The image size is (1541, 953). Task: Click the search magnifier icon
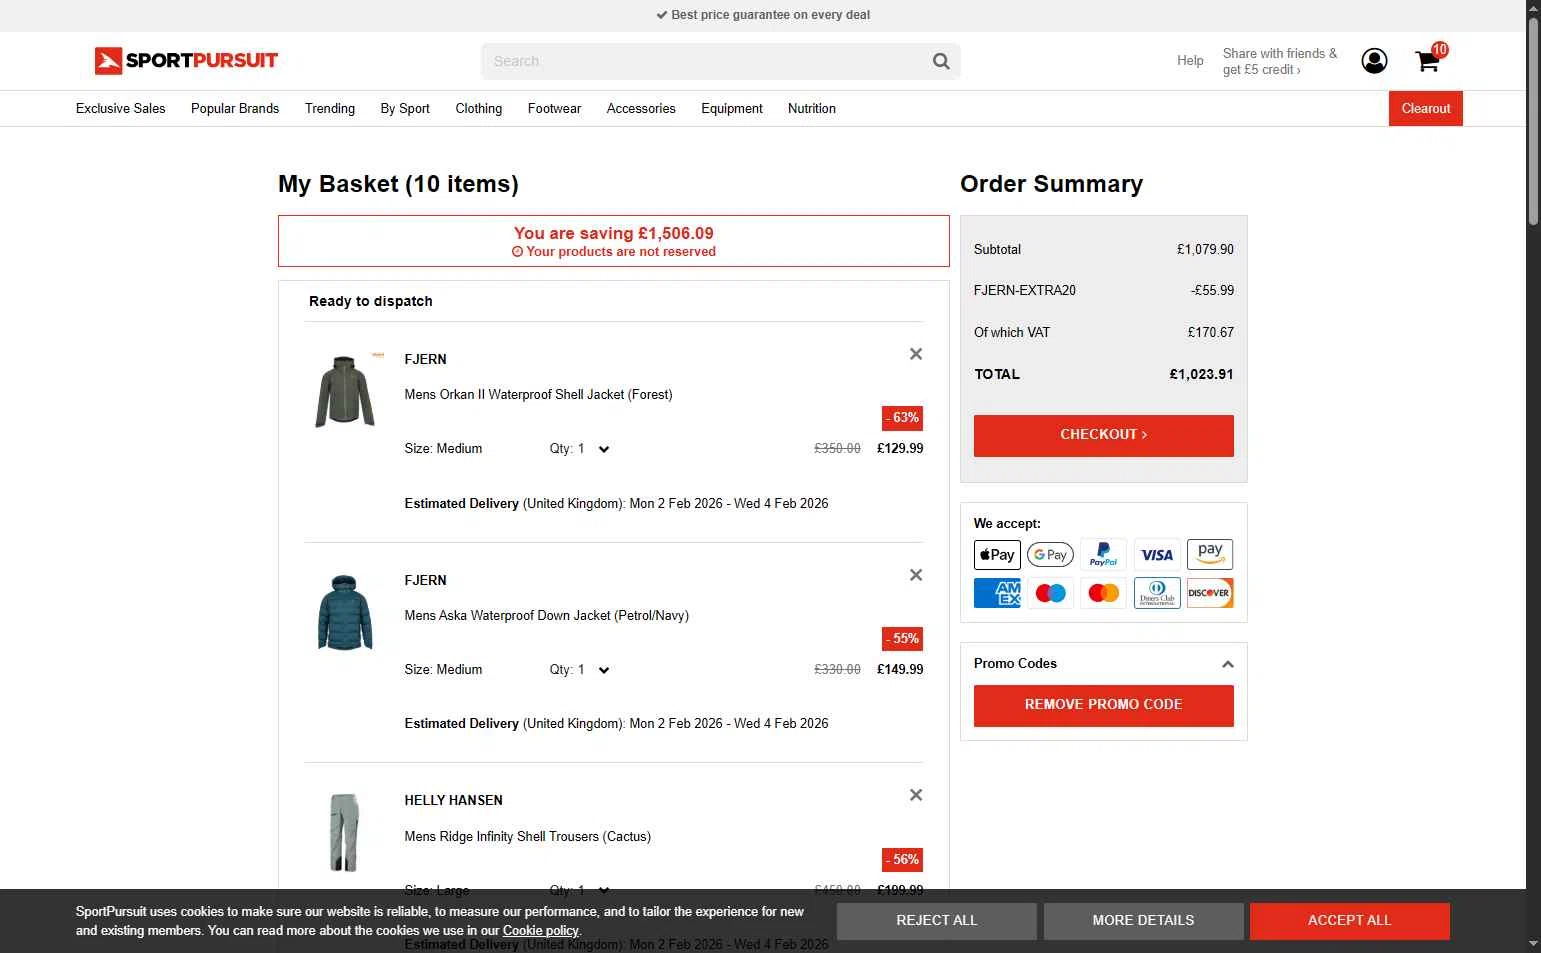pos(941,61)
